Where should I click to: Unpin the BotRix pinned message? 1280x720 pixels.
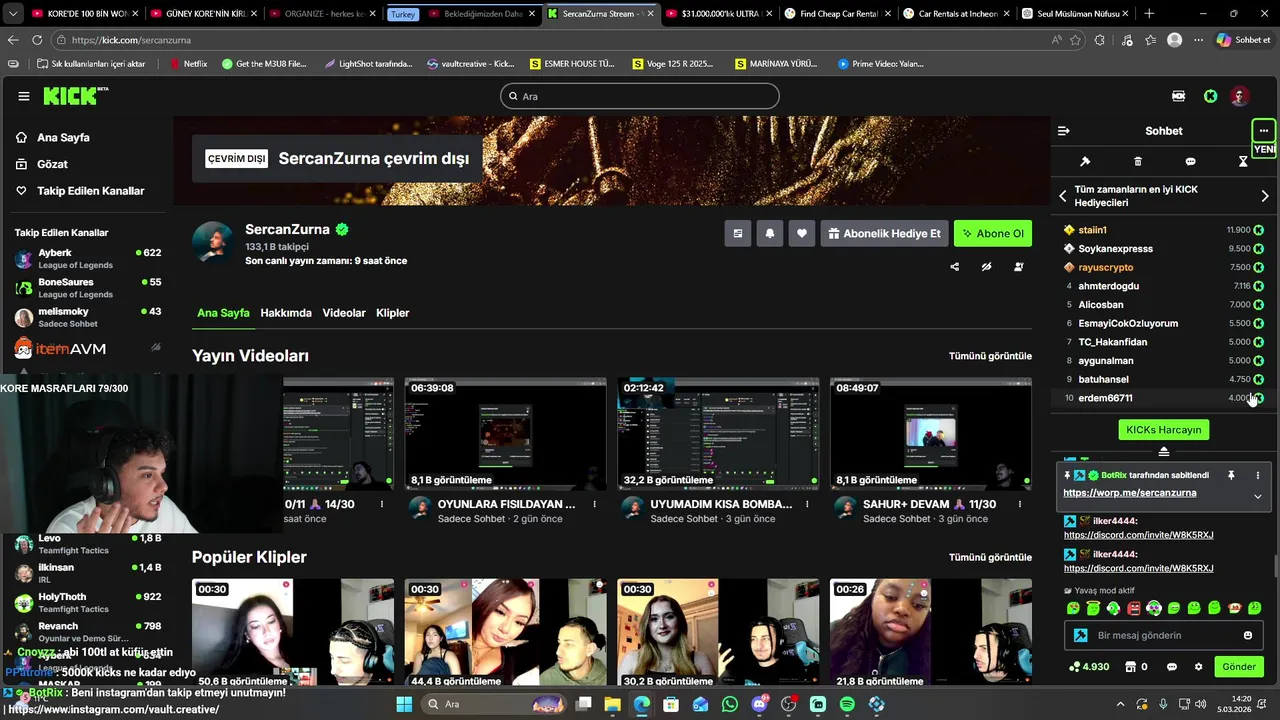pos(1231,476)
